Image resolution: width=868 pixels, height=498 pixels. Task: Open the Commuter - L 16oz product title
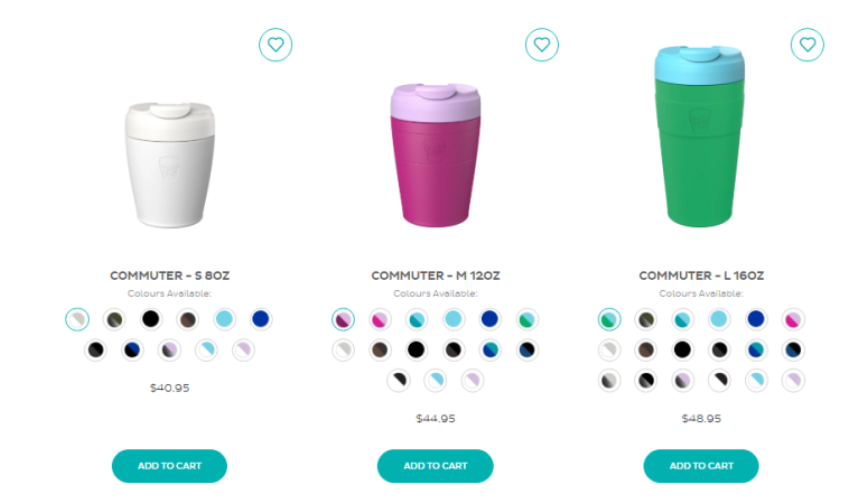[x=701, y=276]
